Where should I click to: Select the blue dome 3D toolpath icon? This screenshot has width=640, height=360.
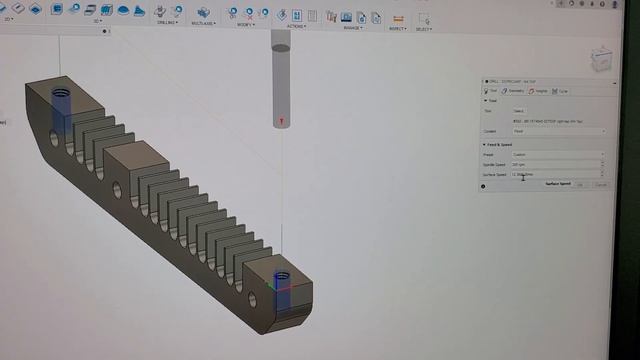click(123, 10)
